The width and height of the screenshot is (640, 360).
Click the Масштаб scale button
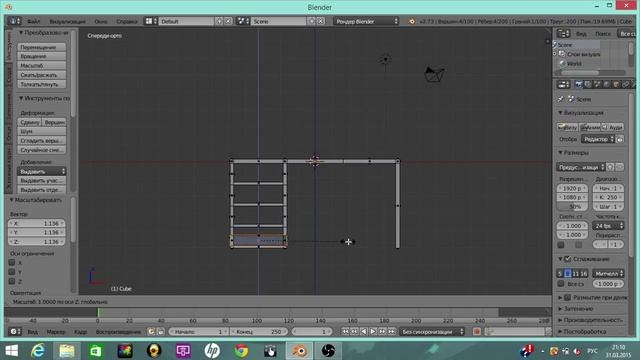click(42, 66)
